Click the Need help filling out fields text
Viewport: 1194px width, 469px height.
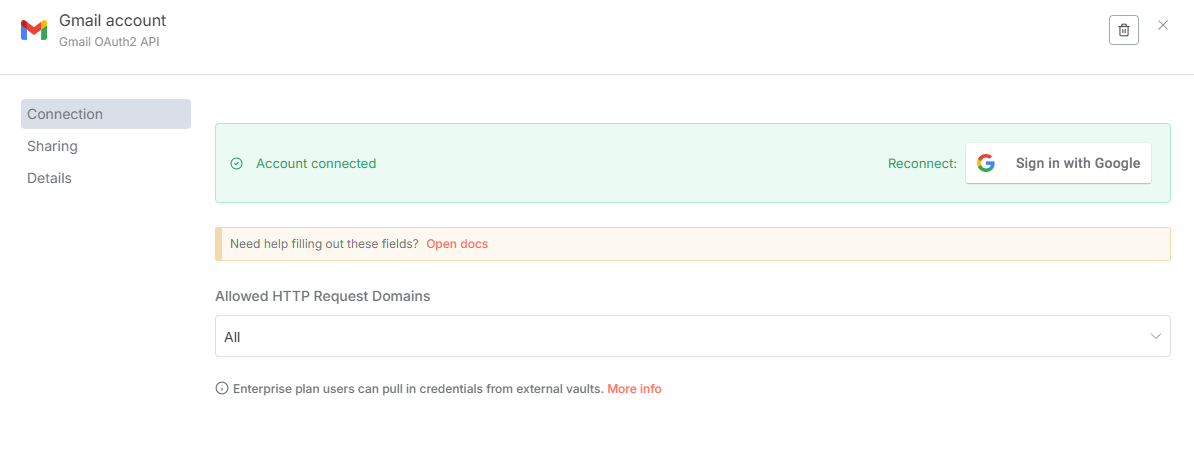pos(324,244)
